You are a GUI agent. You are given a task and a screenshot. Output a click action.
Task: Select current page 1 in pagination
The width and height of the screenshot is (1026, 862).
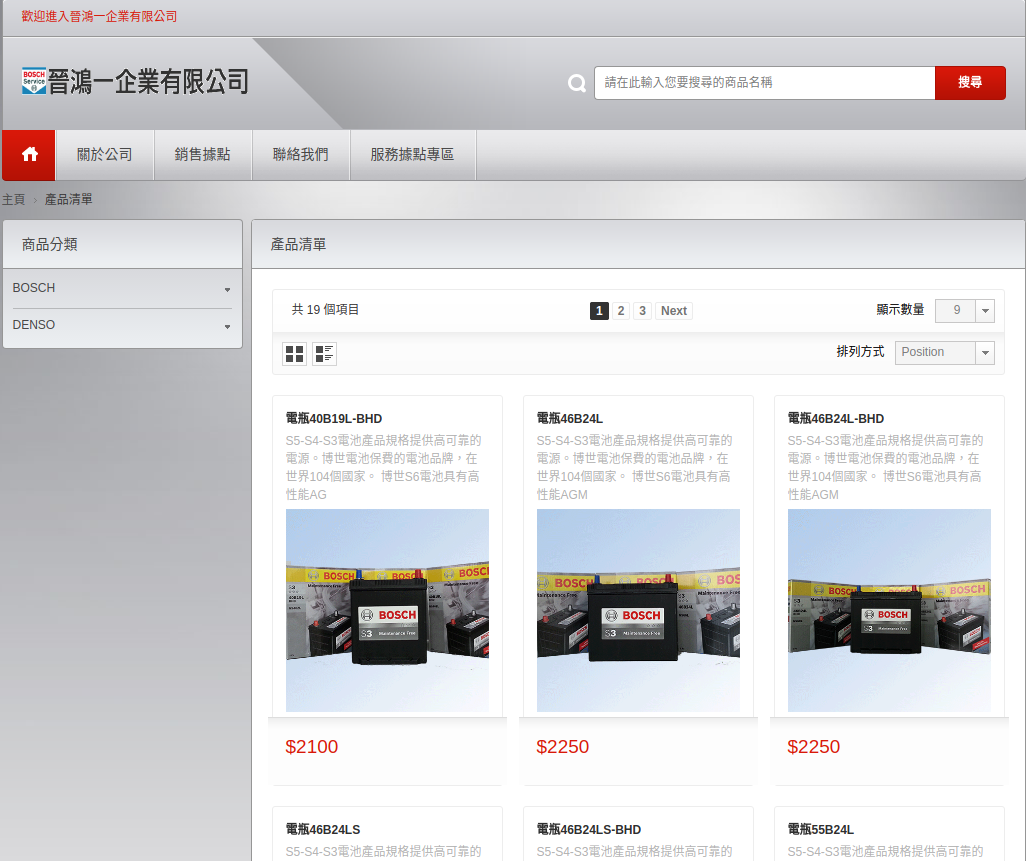tap(599, 311)
